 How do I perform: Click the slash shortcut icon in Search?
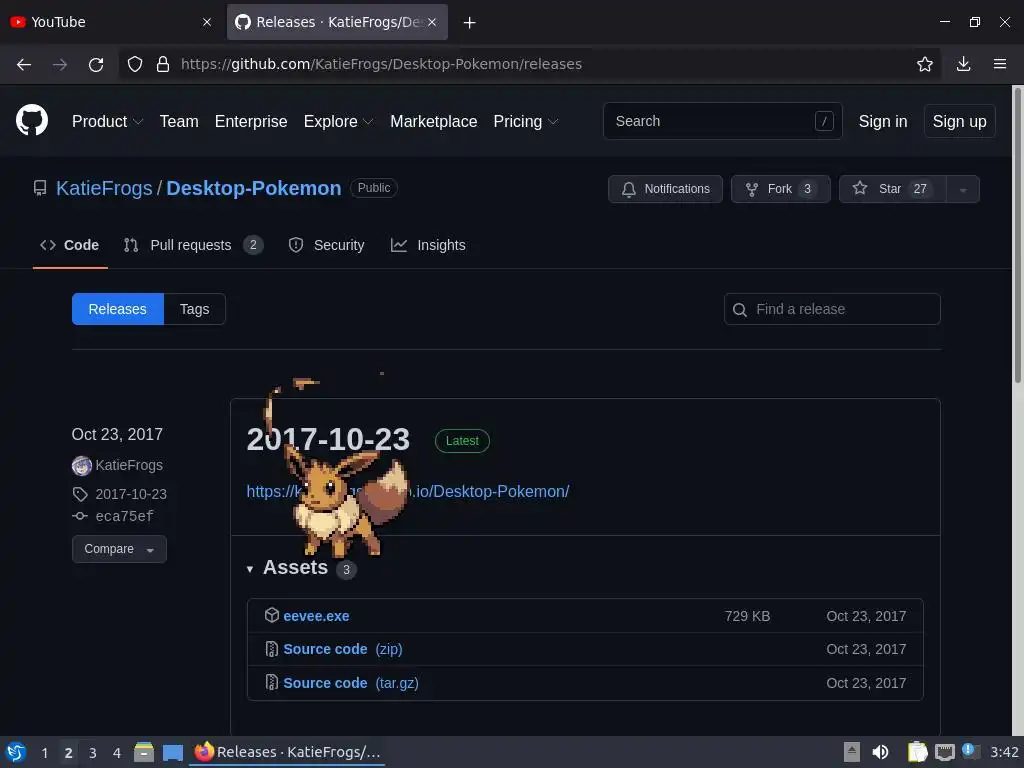click(x=824, y=121)
